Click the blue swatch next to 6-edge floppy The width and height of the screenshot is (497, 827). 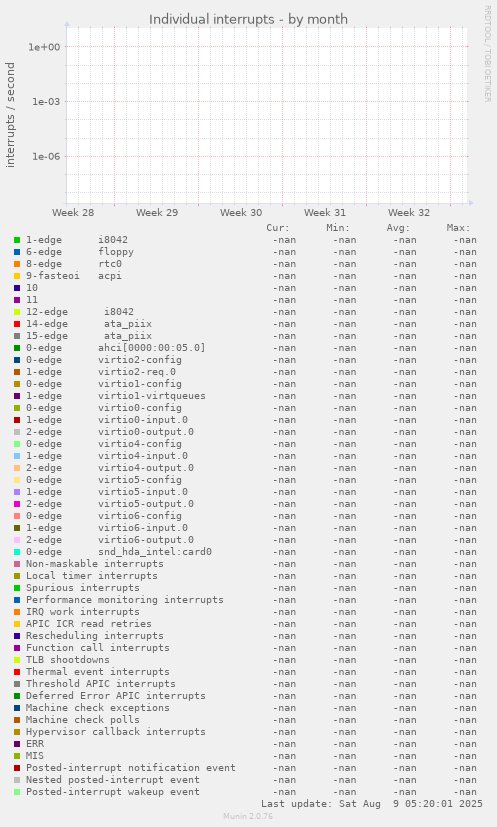[x=17, y=252]
